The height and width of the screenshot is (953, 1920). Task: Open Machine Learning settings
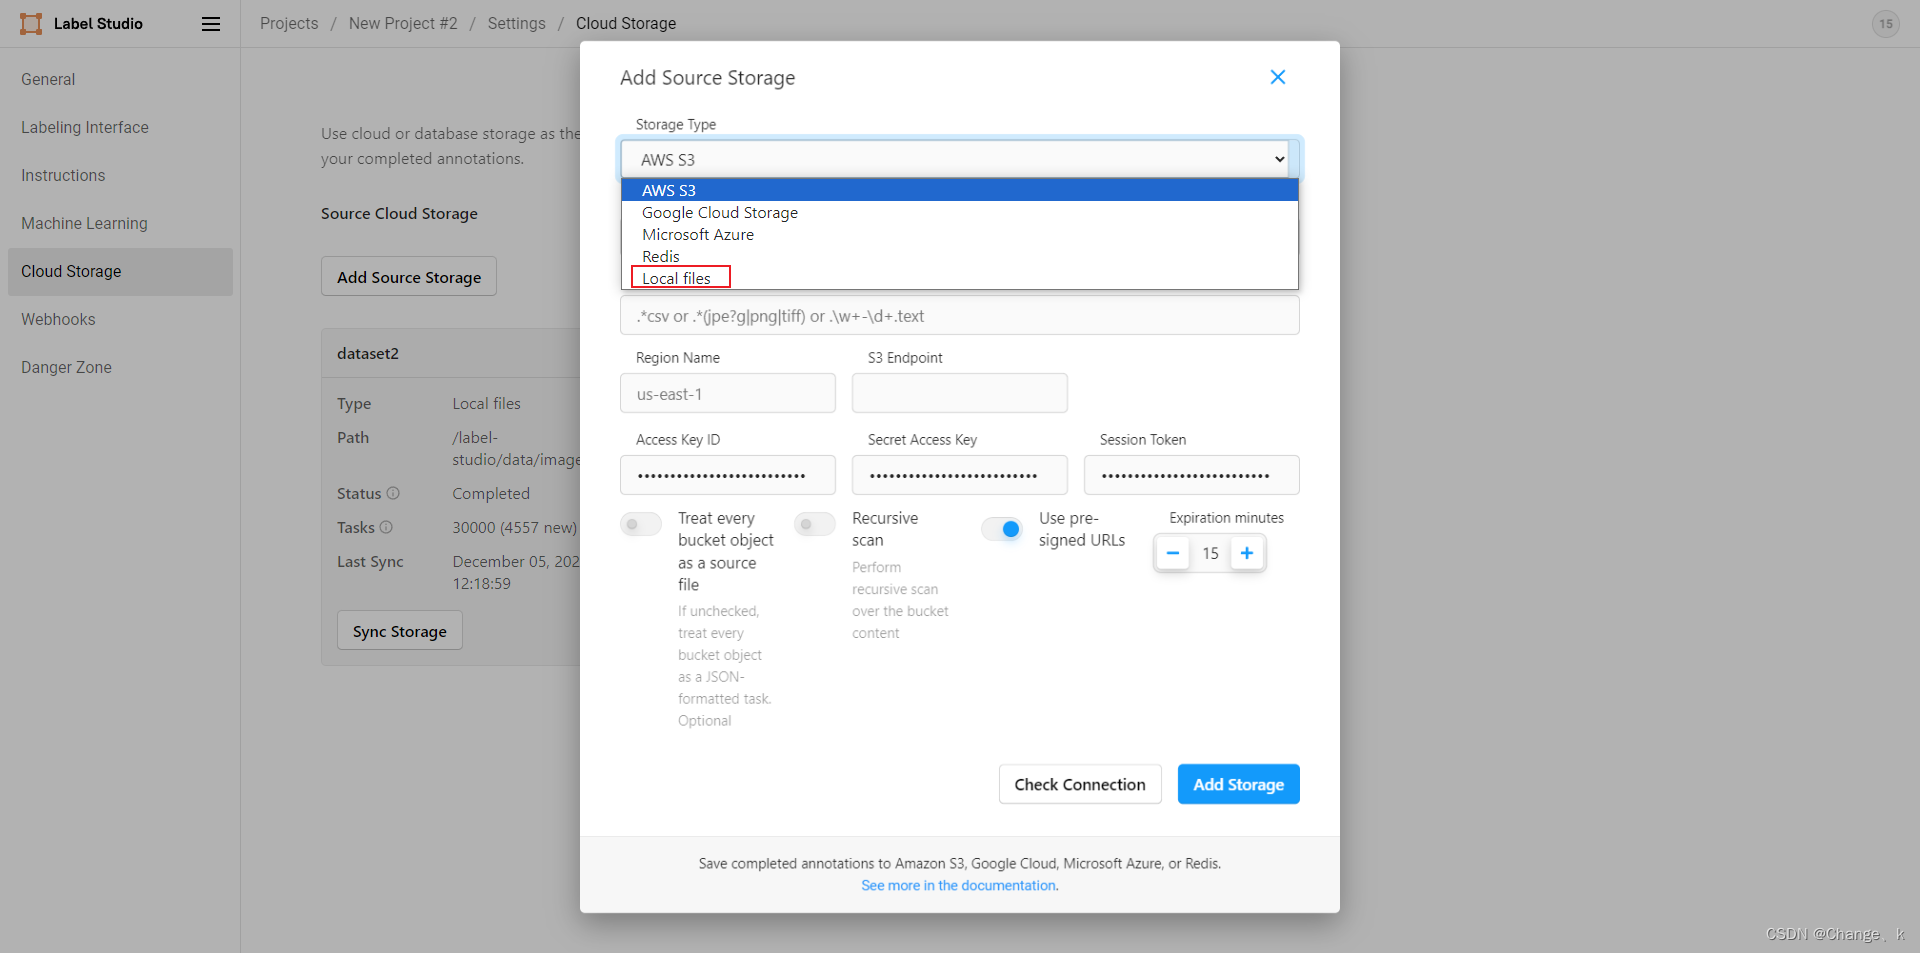click(x=120, y=223)
